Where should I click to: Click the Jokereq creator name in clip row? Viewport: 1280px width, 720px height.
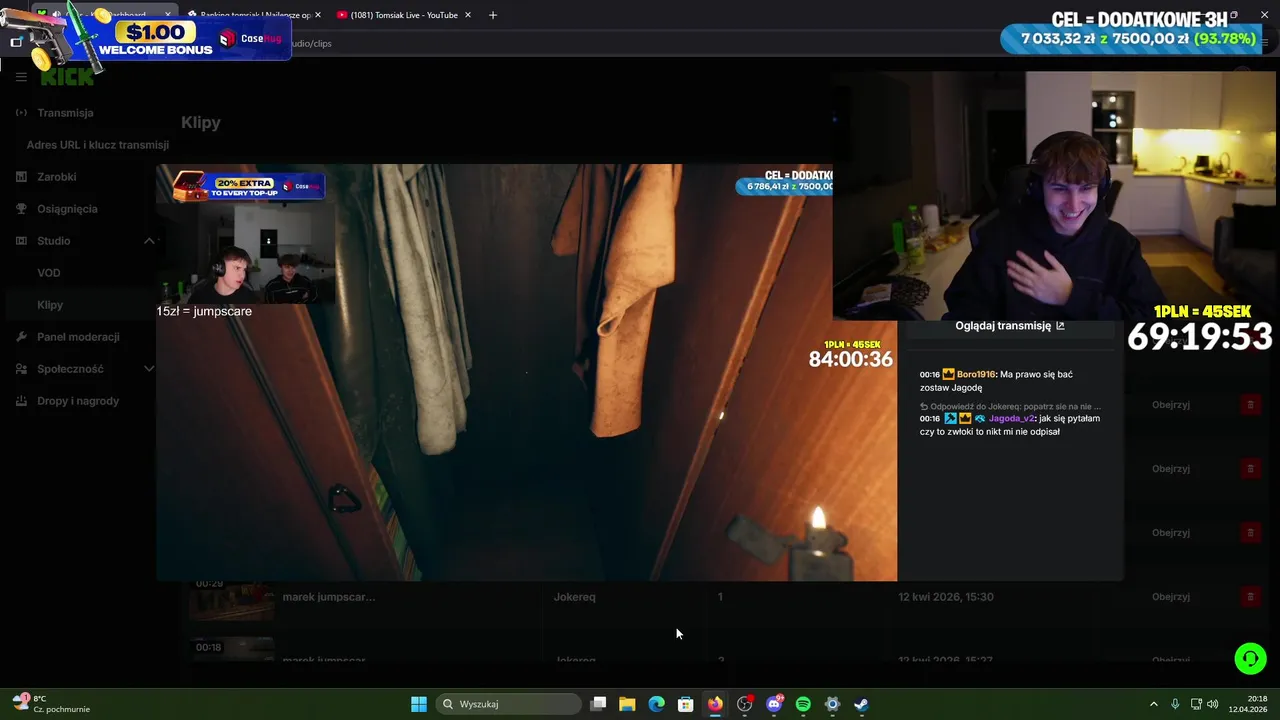point(574,597)
